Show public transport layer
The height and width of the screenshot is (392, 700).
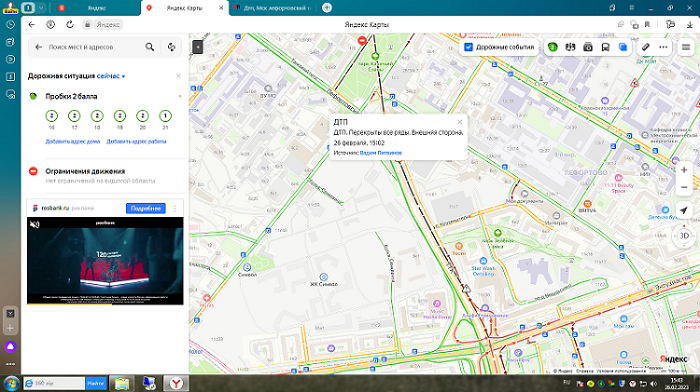coord(605,47)
